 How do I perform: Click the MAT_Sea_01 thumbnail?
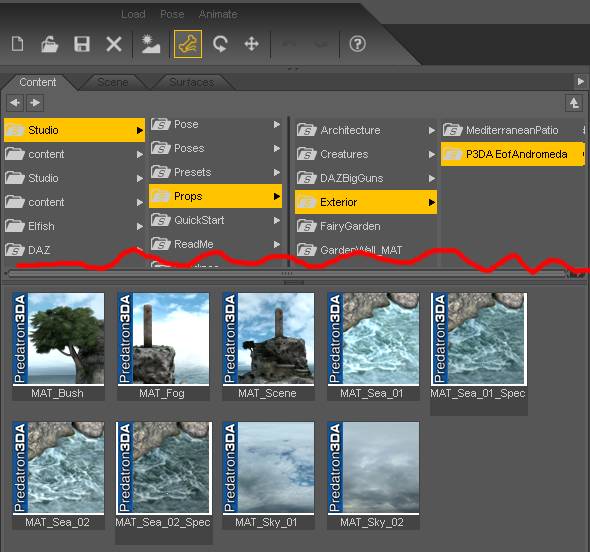click(373, 339)
